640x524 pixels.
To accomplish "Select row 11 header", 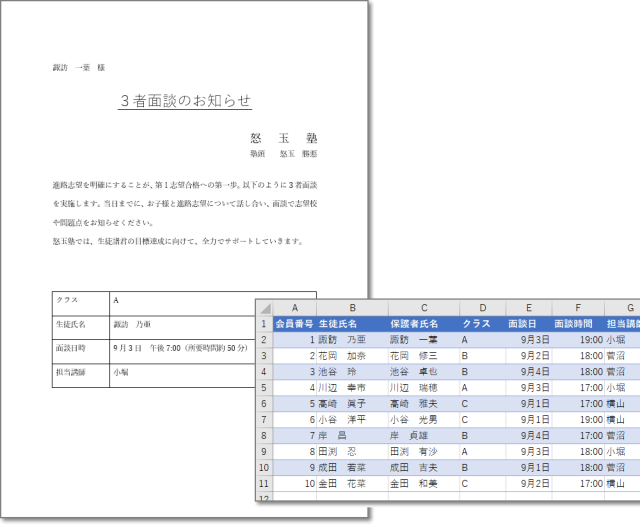I will click(x=265, y=483).
